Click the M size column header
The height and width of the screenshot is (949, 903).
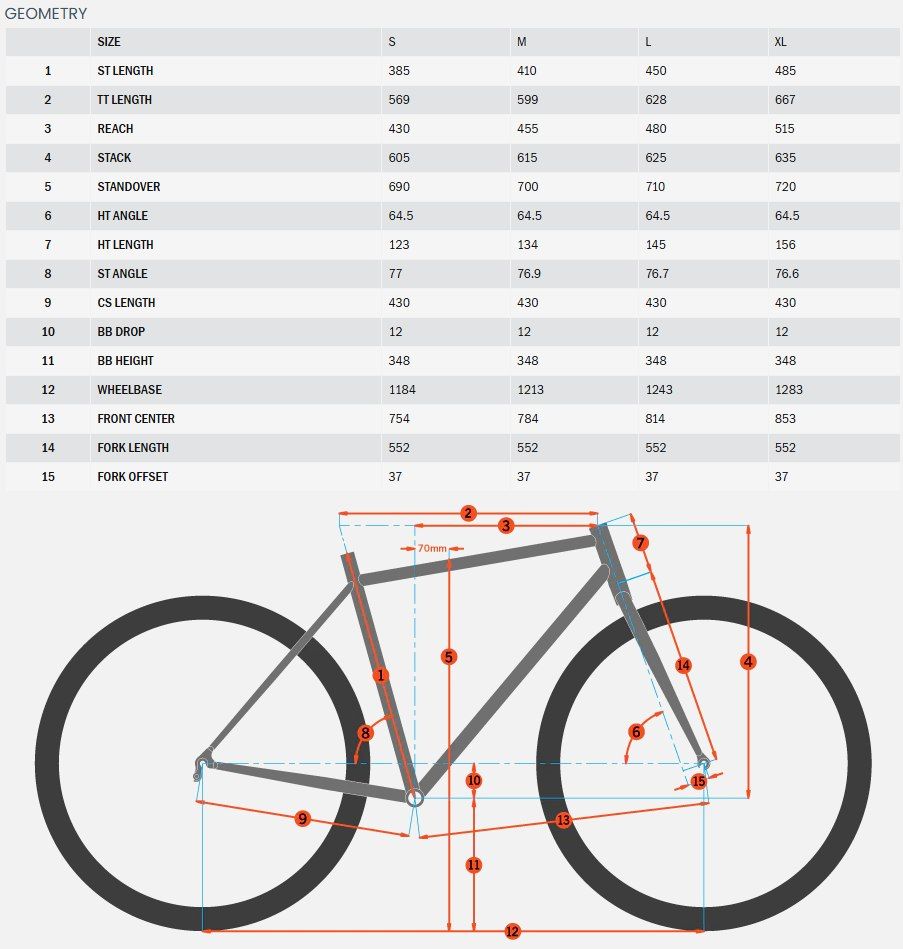pos(522,42)
